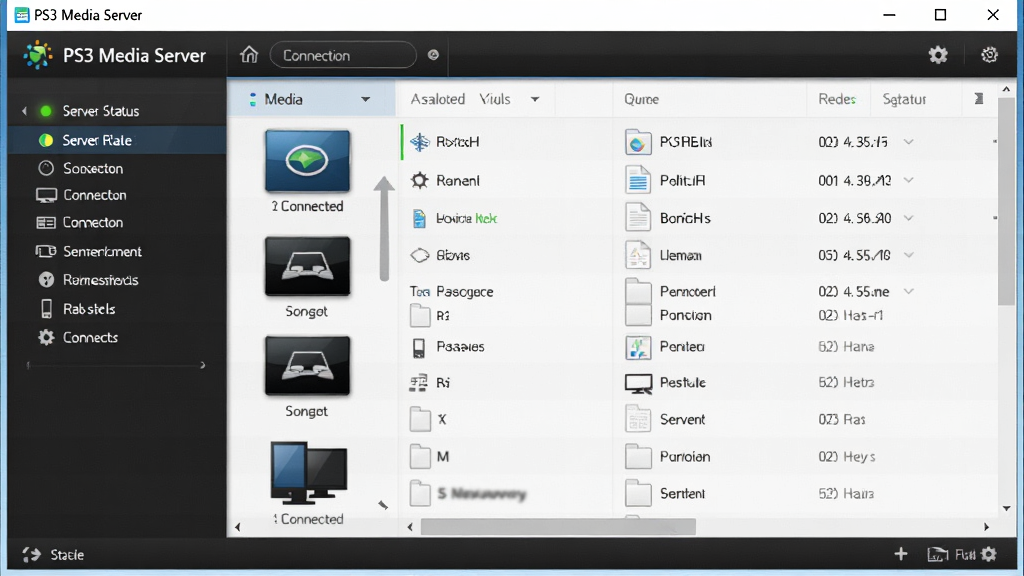This screenshot has height=576, width=1024.
Task: Open settings gear left of the top-right cog
Action: point(938,55)
